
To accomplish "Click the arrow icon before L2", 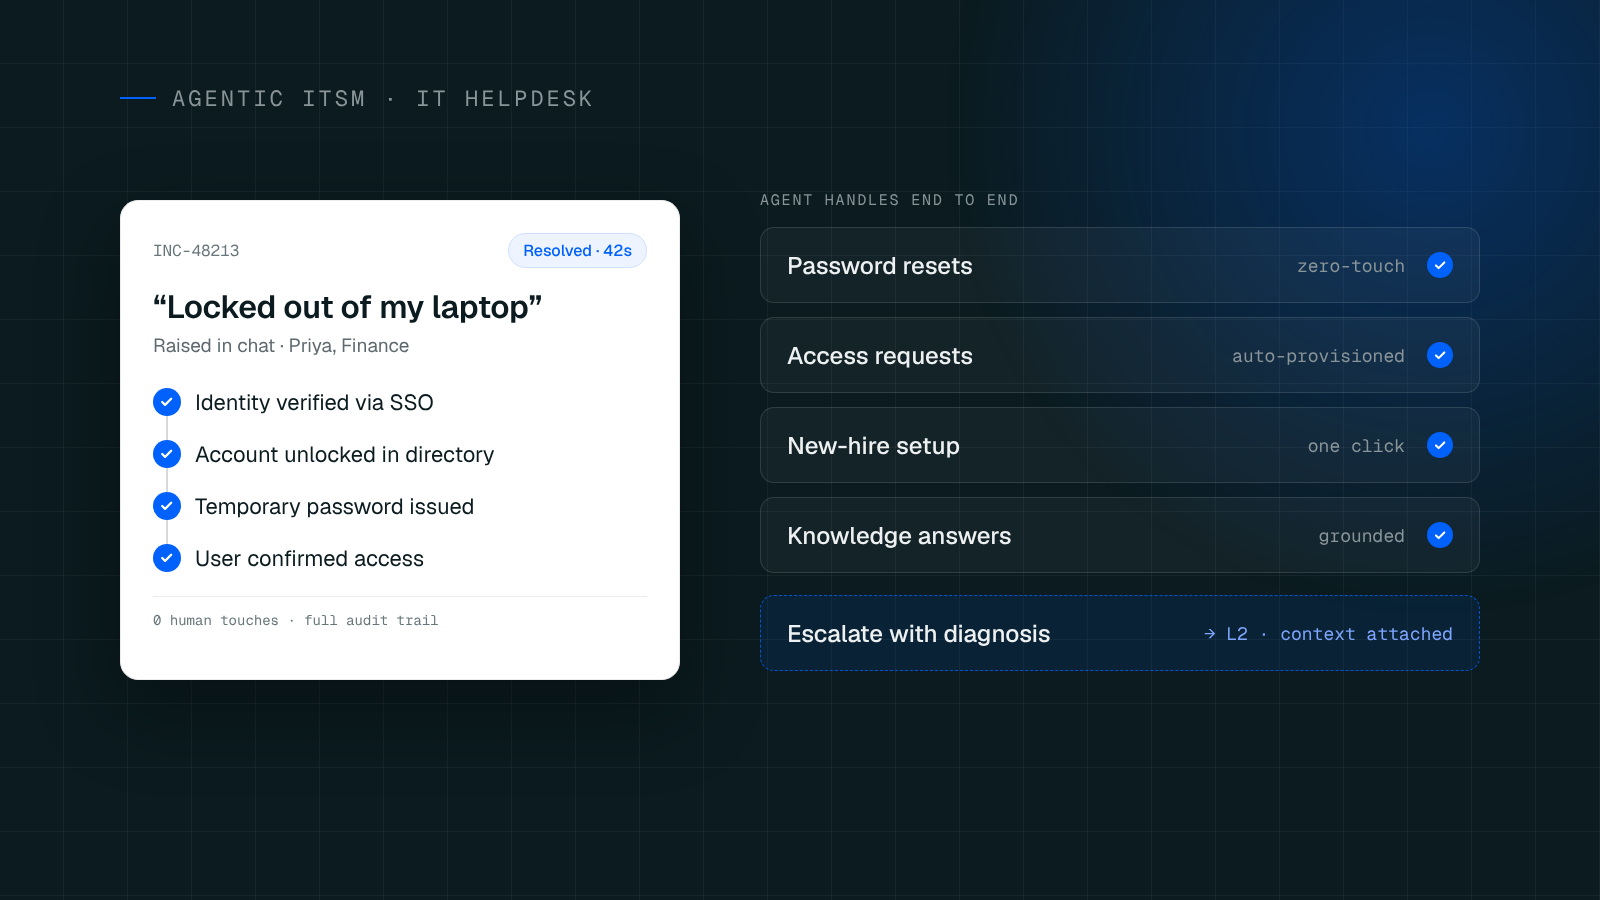I will tap(1210, 634).
